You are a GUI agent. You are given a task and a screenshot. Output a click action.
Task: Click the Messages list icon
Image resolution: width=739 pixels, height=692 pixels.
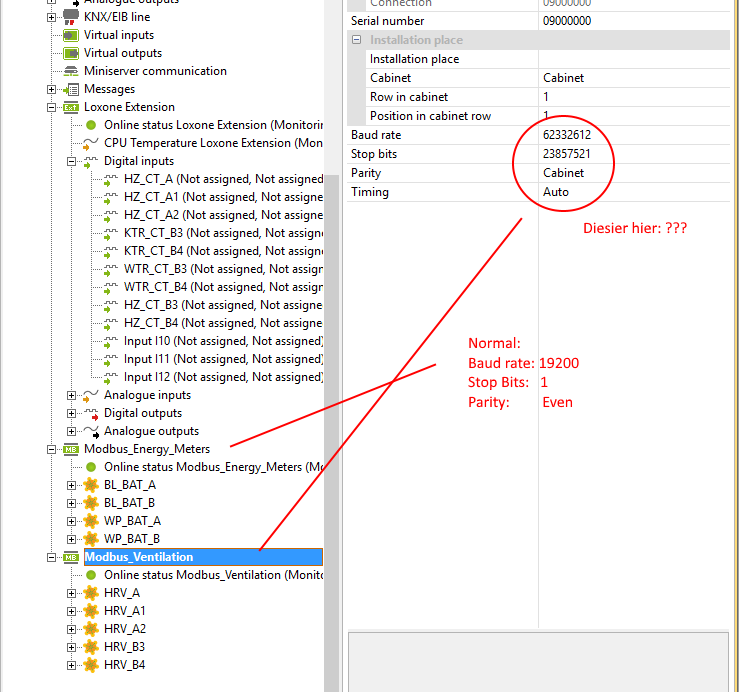71,89
